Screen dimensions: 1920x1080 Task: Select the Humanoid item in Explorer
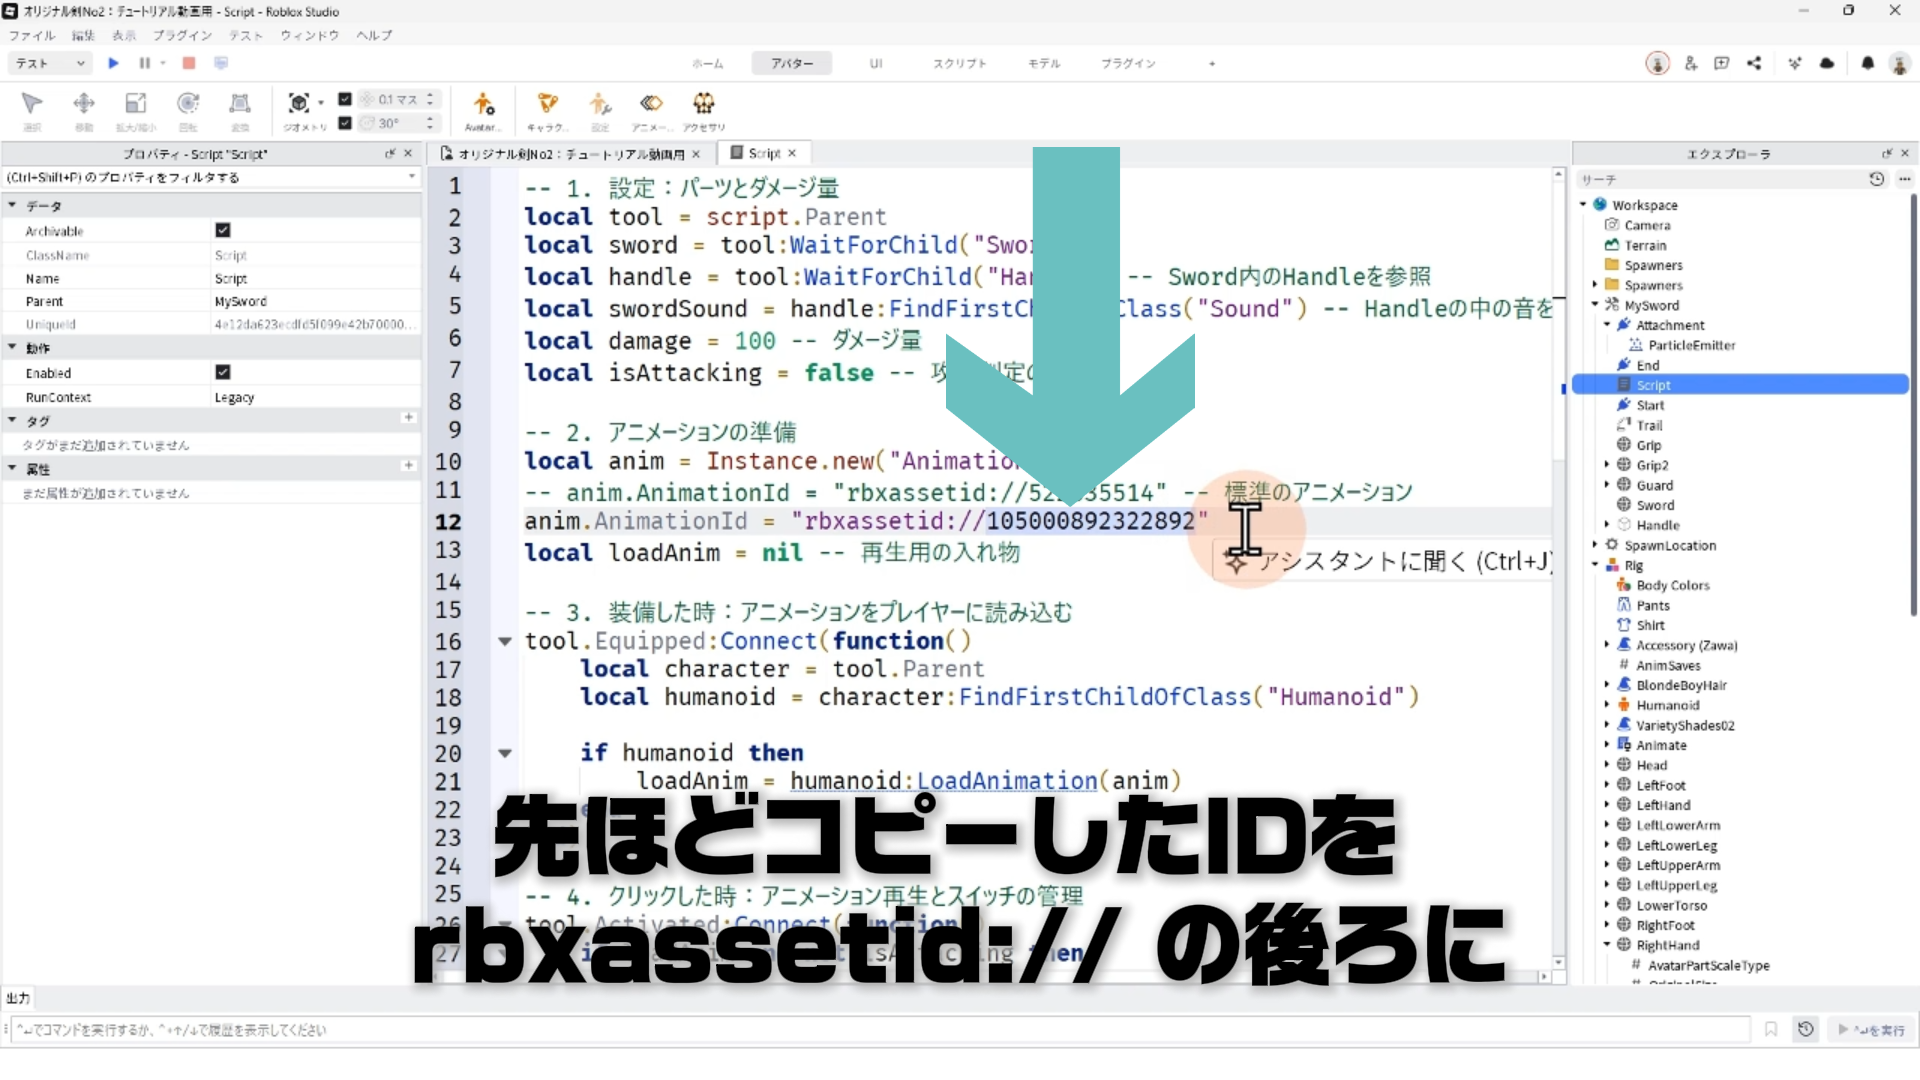[x=1667, y=705]
